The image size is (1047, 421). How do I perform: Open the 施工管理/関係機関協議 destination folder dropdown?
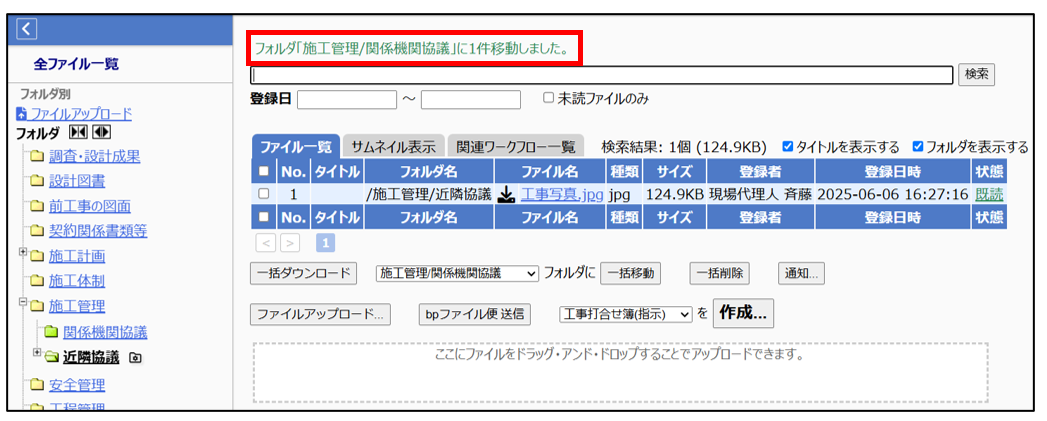457,273
